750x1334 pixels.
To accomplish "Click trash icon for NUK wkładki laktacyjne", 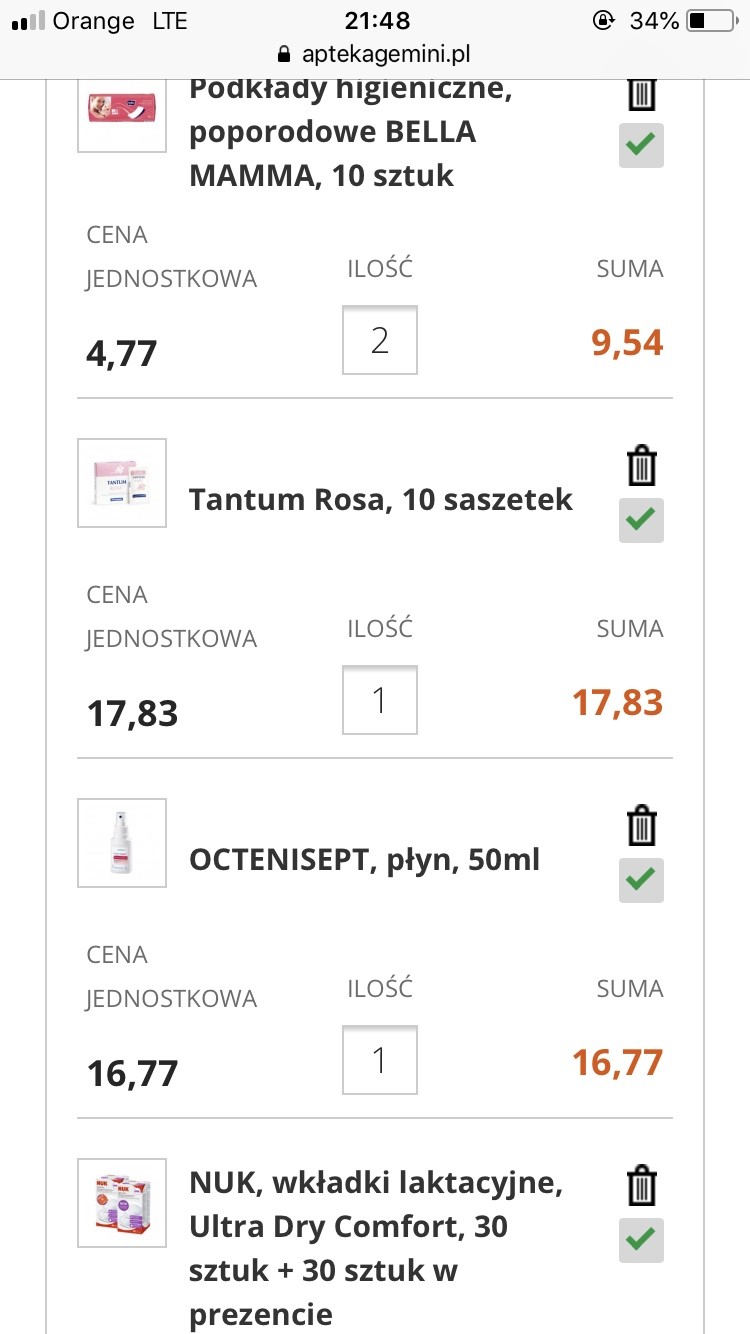I will (641, 1186).
